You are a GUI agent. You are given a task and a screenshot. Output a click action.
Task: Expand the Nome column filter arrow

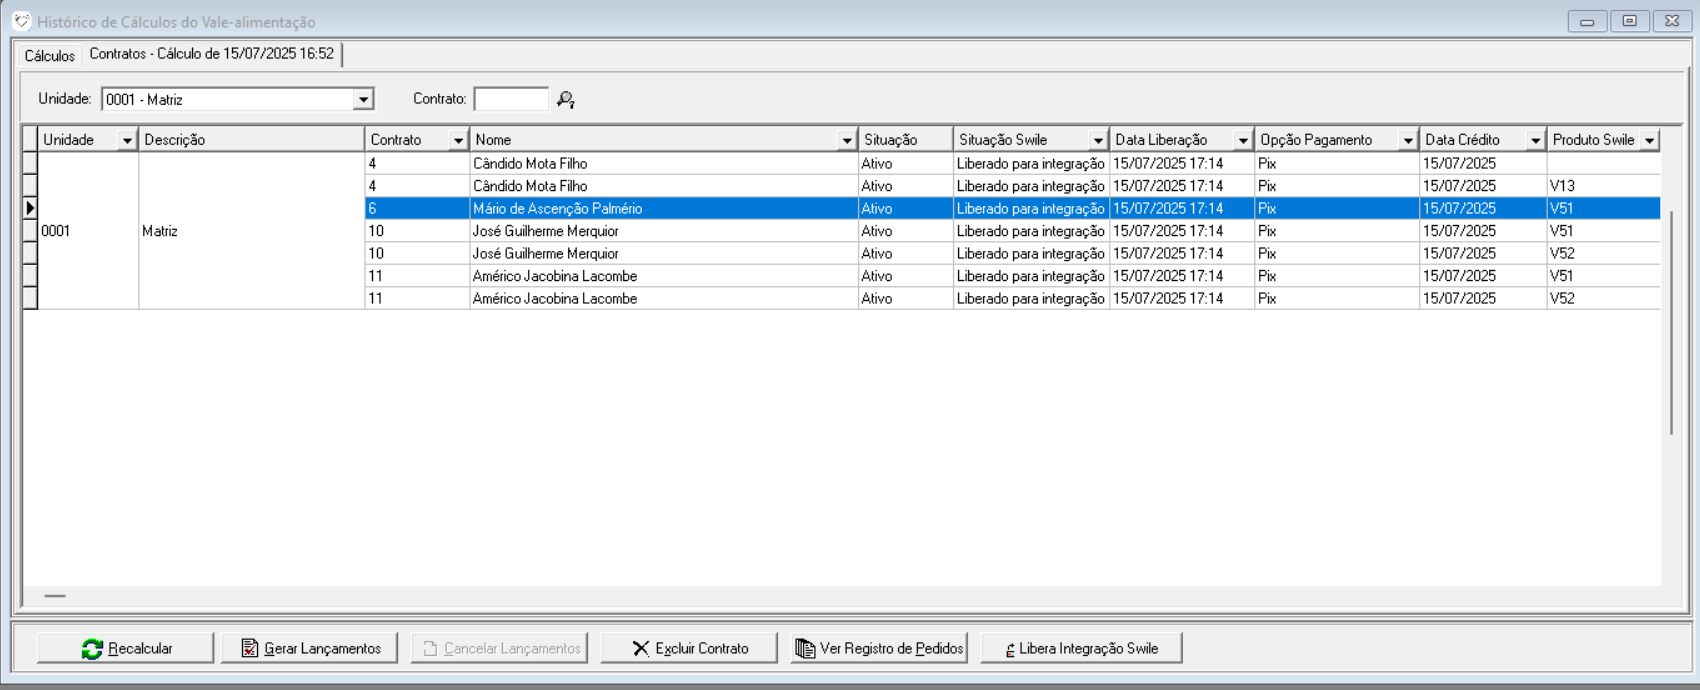(x=847, y=140)
